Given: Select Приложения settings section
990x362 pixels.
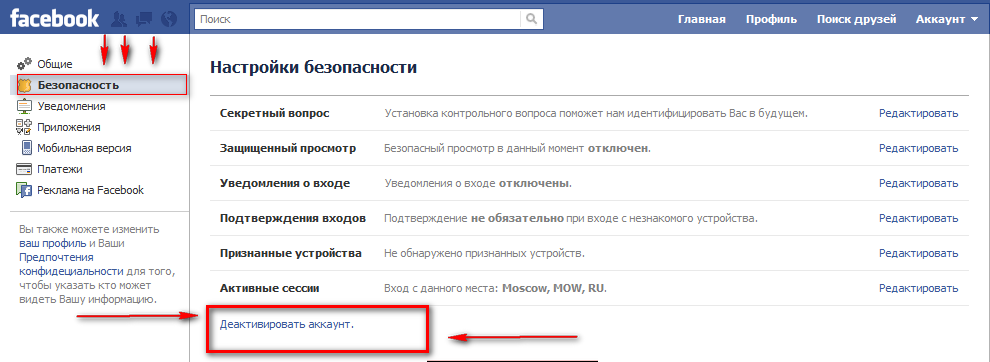Looking at the screenshot, I should tap(69, 127).
